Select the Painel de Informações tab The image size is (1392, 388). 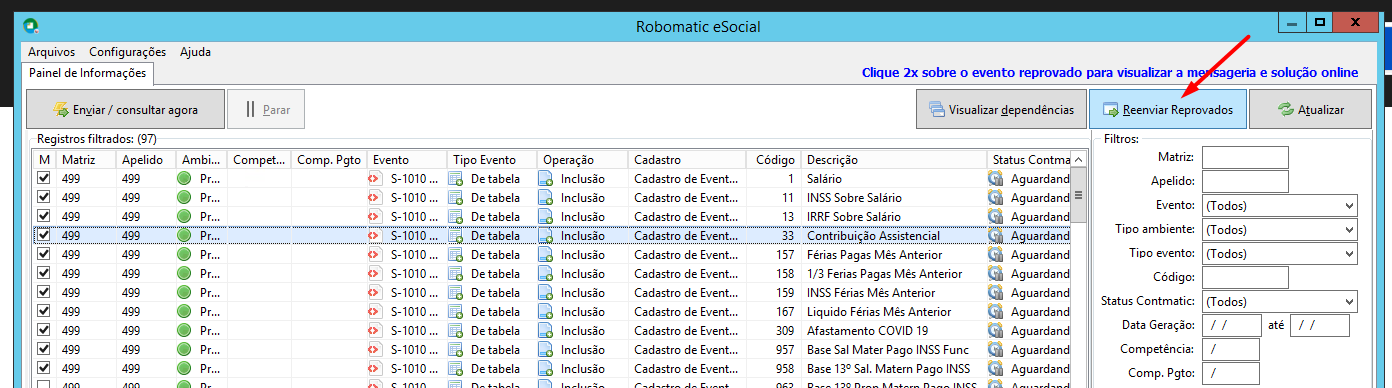(x=87, y=73)
